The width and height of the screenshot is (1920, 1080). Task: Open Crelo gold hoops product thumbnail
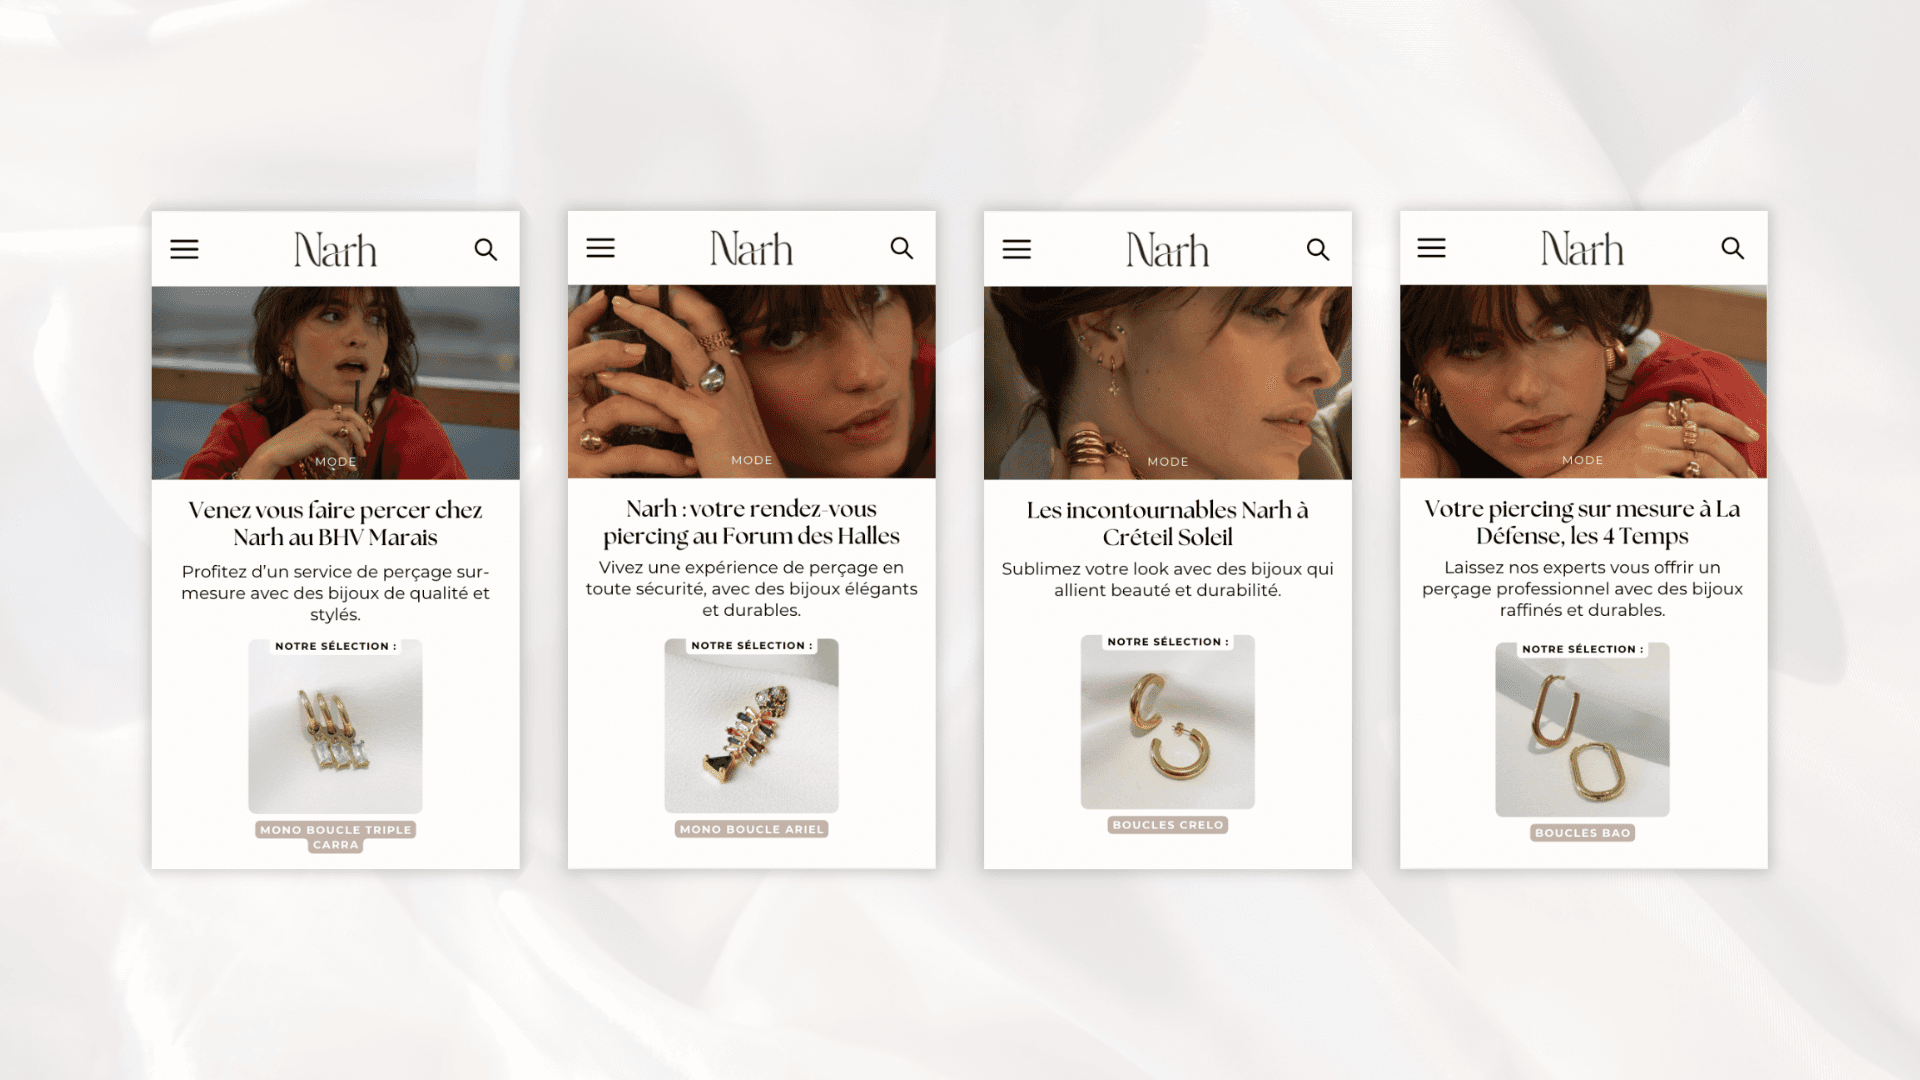(1168, 722)
